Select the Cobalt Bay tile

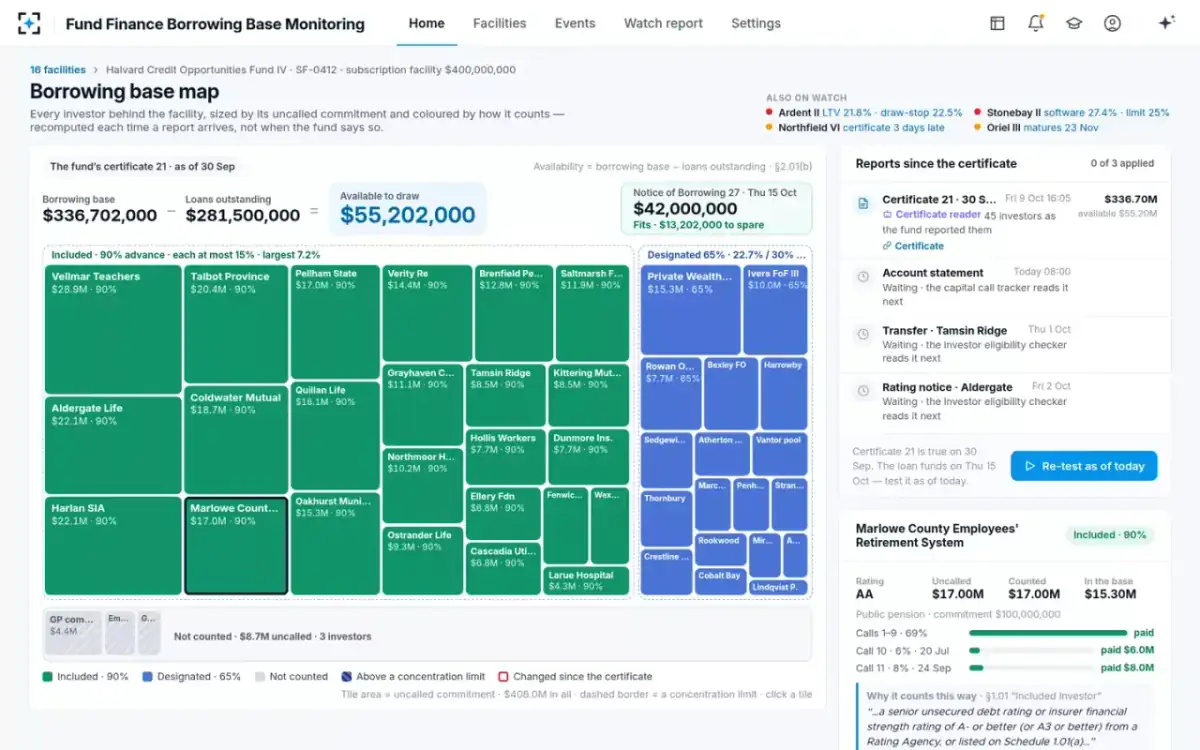coord(719,582)
